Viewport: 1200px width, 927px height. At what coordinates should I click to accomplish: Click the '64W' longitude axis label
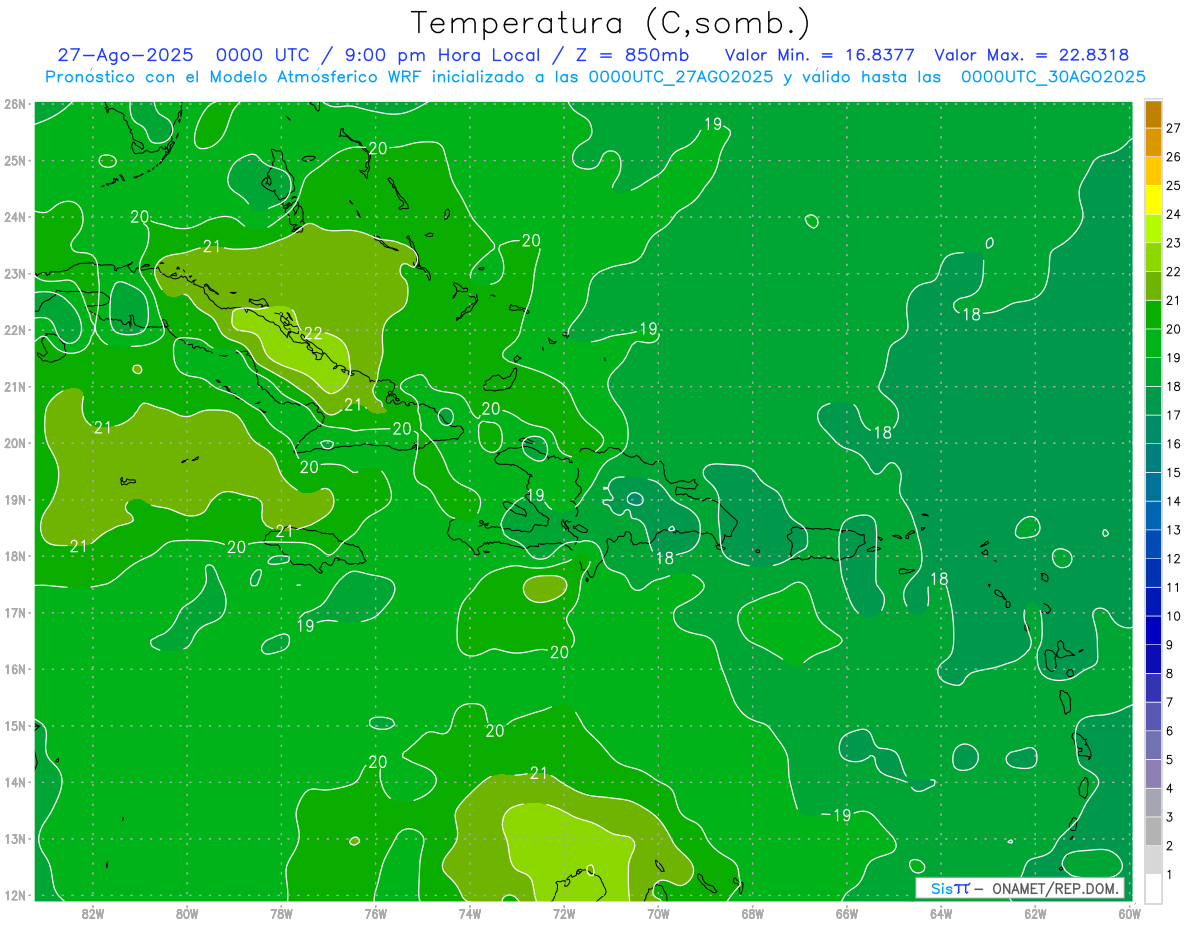click(941, 912)
